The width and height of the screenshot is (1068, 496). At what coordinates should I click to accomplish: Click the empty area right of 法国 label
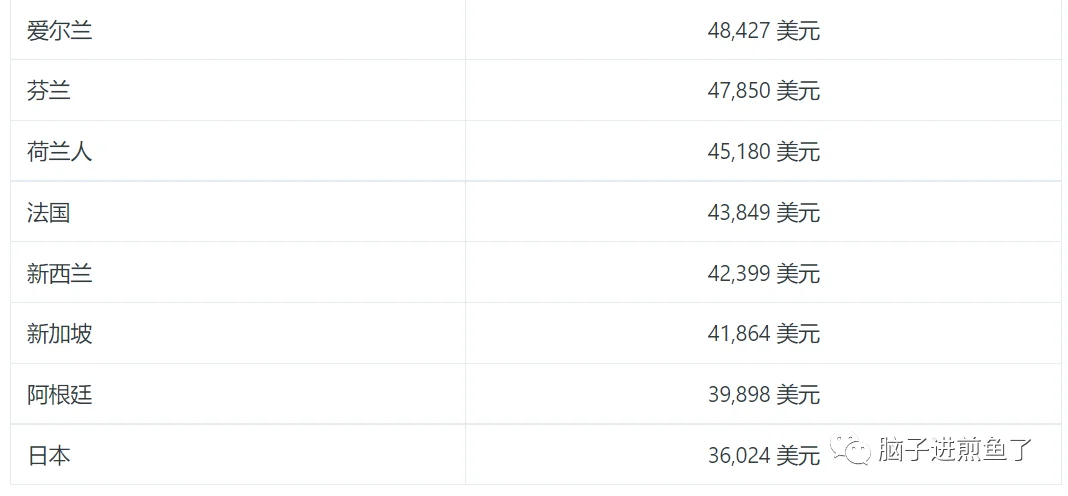point(266,212)
